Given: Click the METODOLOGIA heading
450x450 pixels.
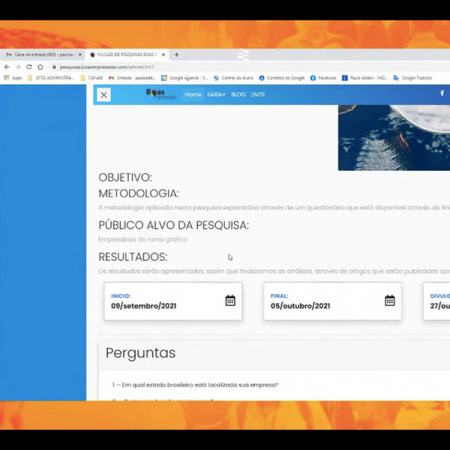Looking at the screenshot, I should point(139,193).
